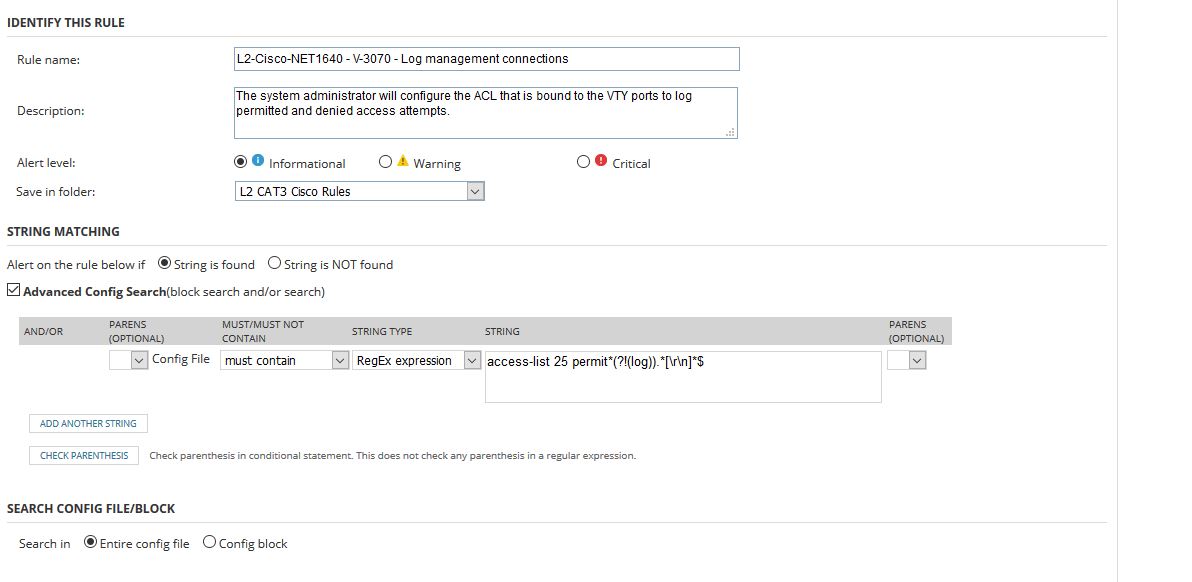
Task: Open the left Parens optional dropdown
Action: 128,360
